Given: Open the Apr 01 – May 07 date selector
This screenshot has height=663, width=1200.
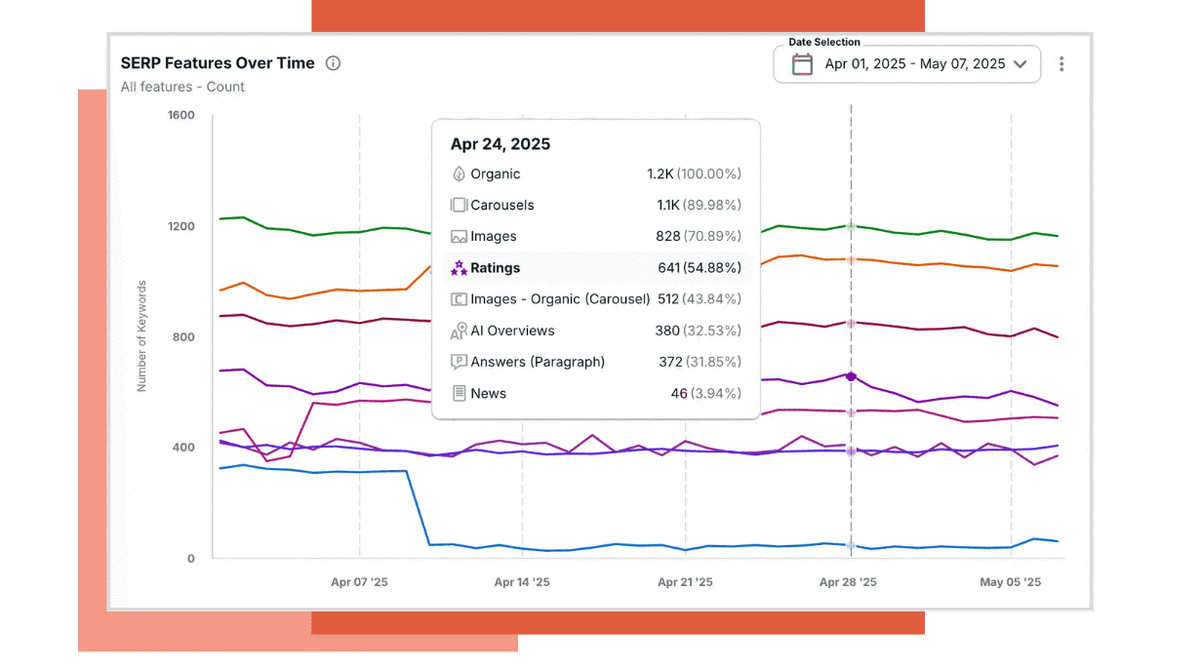Looking at the screenshot, I should 914,64.
